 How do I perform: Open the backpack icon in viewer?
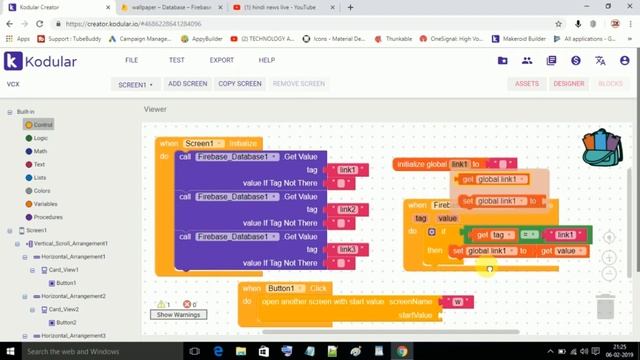click(x=602, y=148)
